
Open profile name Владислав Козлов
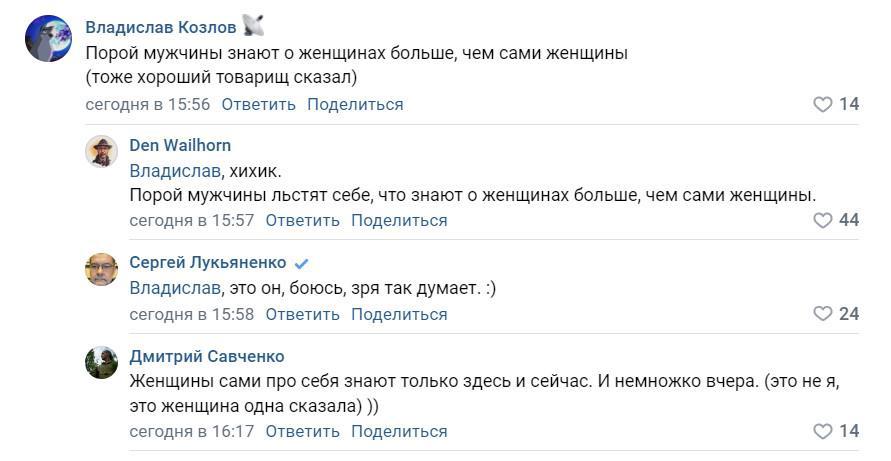pos(159,27)
